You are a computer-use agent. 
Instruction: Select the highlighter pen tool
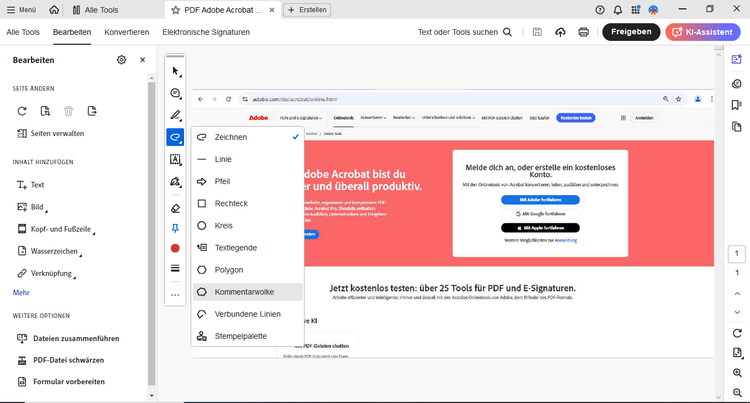176,115
